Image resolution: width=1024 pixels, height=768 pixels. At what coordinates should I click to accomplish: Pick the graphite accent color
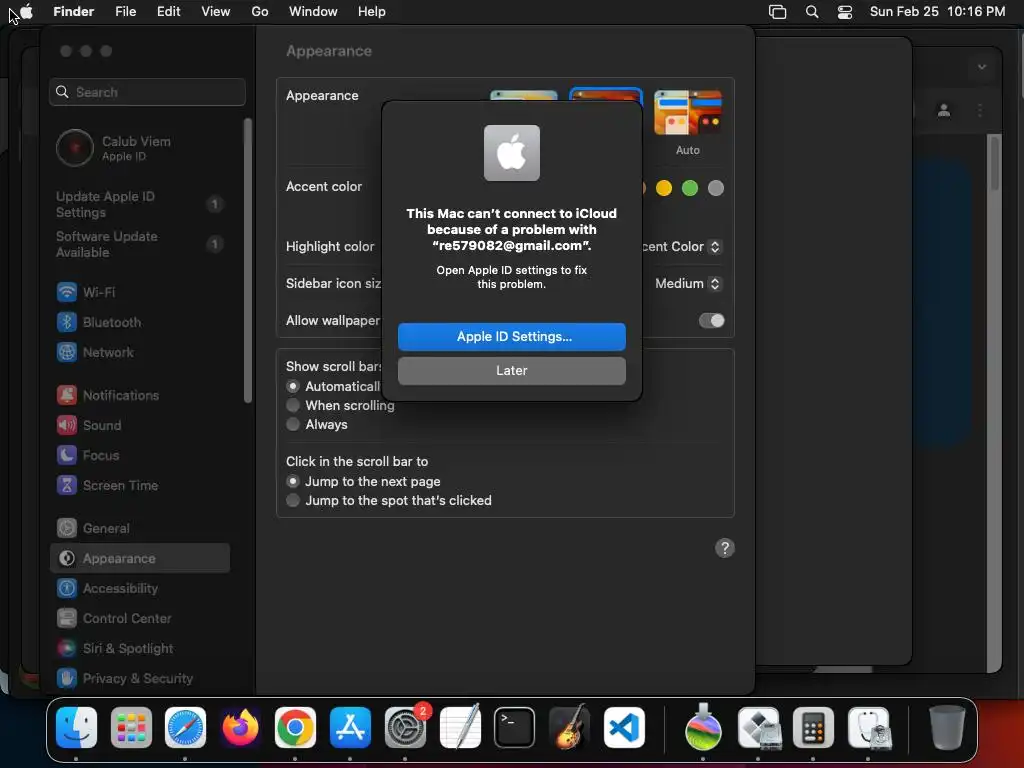coord(716,188)
